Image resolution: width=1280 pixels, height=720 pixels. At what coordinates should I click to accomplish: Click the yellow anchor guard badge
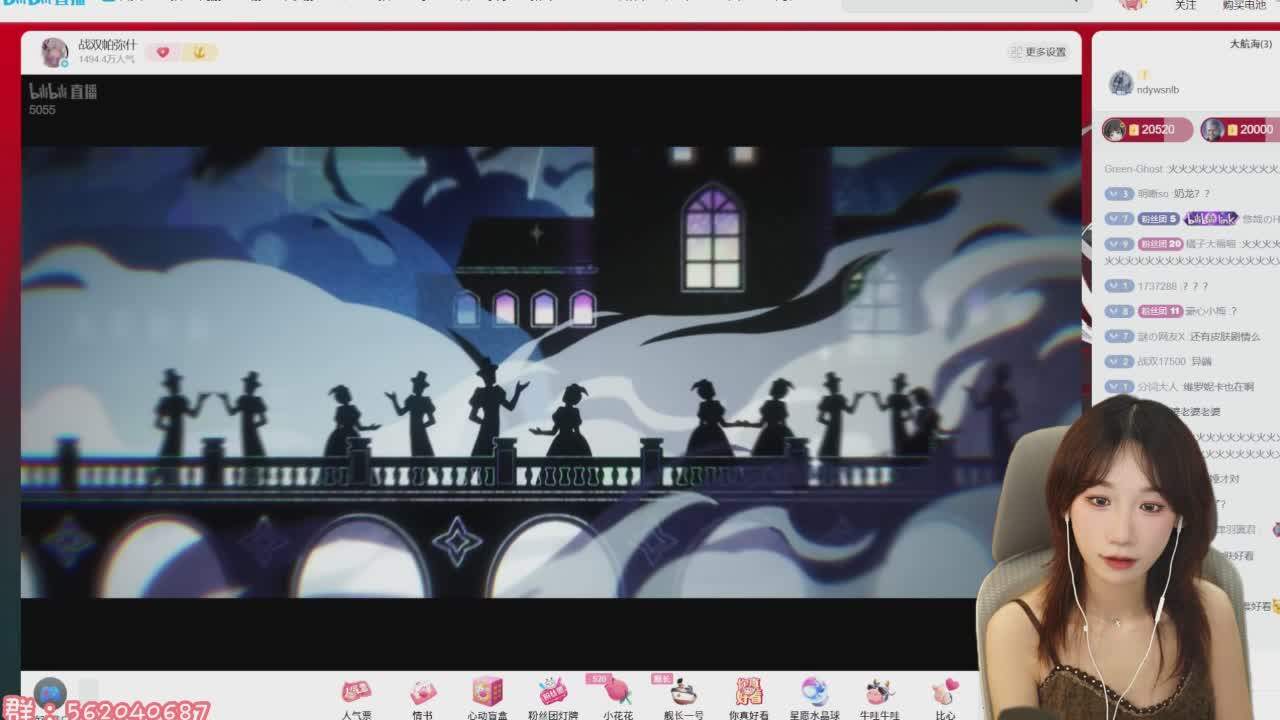pos(199,52)
